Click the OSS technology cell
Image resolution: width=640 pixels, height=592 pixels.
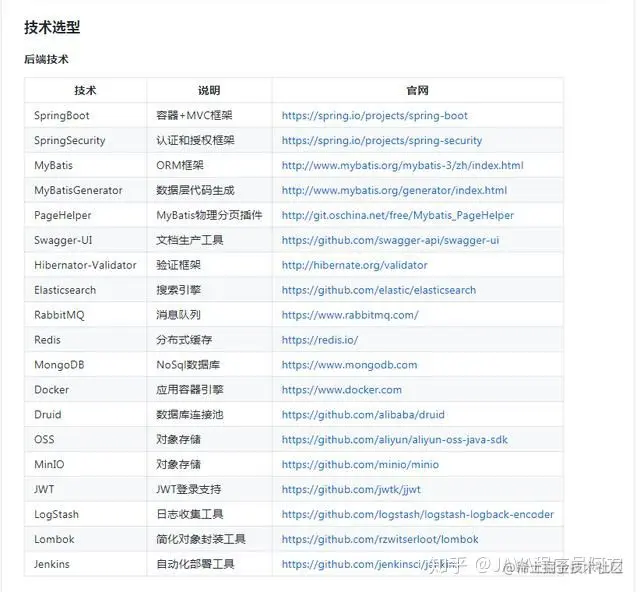pyautogui.click(x=85, y=439)
